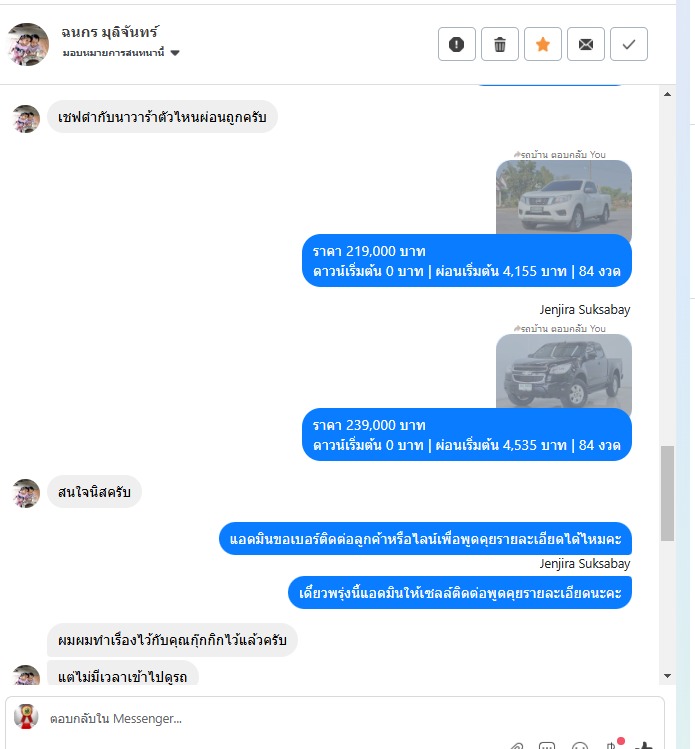Image resolution: width=695 pixels, height=749 pixels.
Task: Open the white Nissan pickup photo
Action: click(564, 197)
